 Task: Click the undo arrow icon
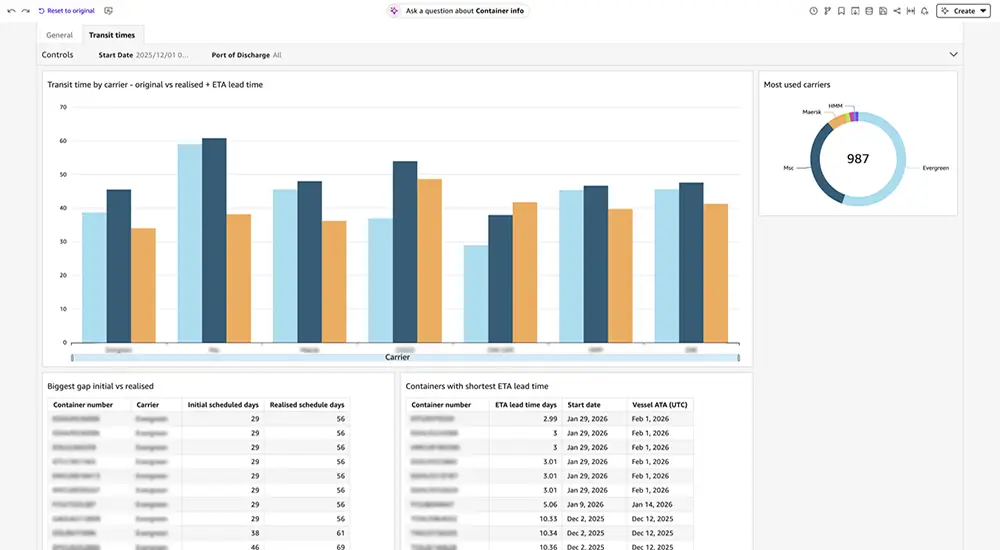point(11,11)
